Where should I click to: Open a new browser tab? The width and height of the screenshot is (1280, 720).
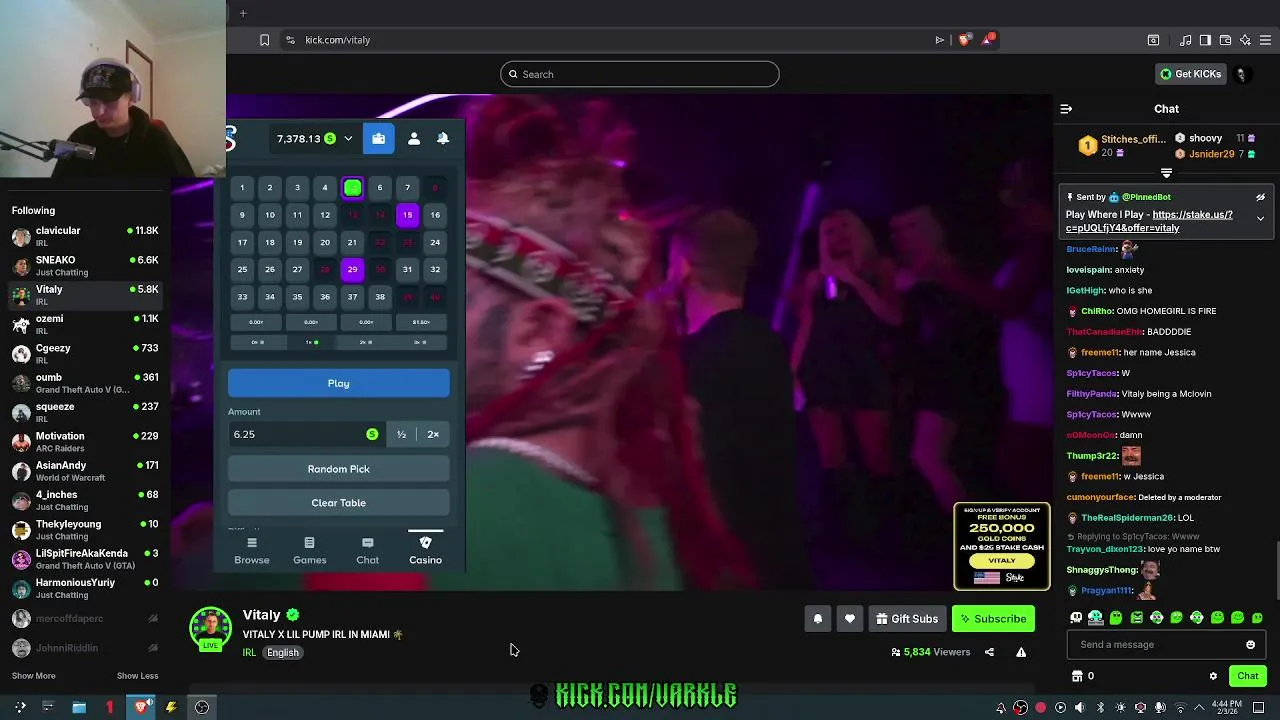point(243,13)
